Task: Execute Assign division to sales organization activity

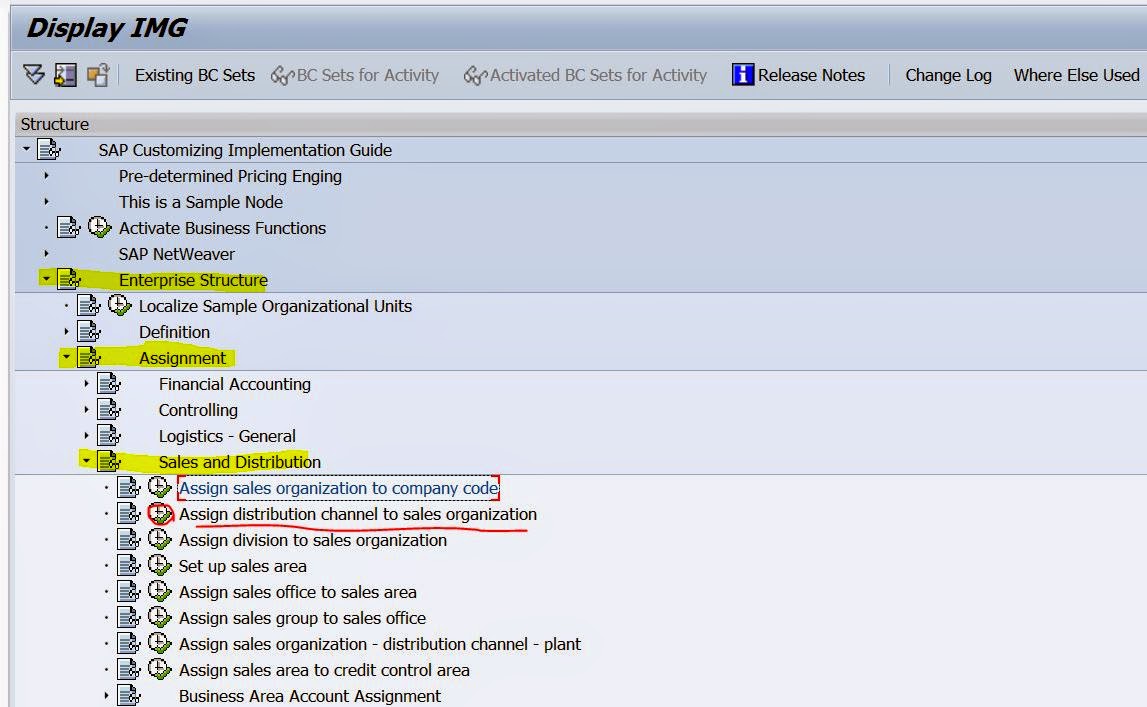Action: [x=159, y=540]
